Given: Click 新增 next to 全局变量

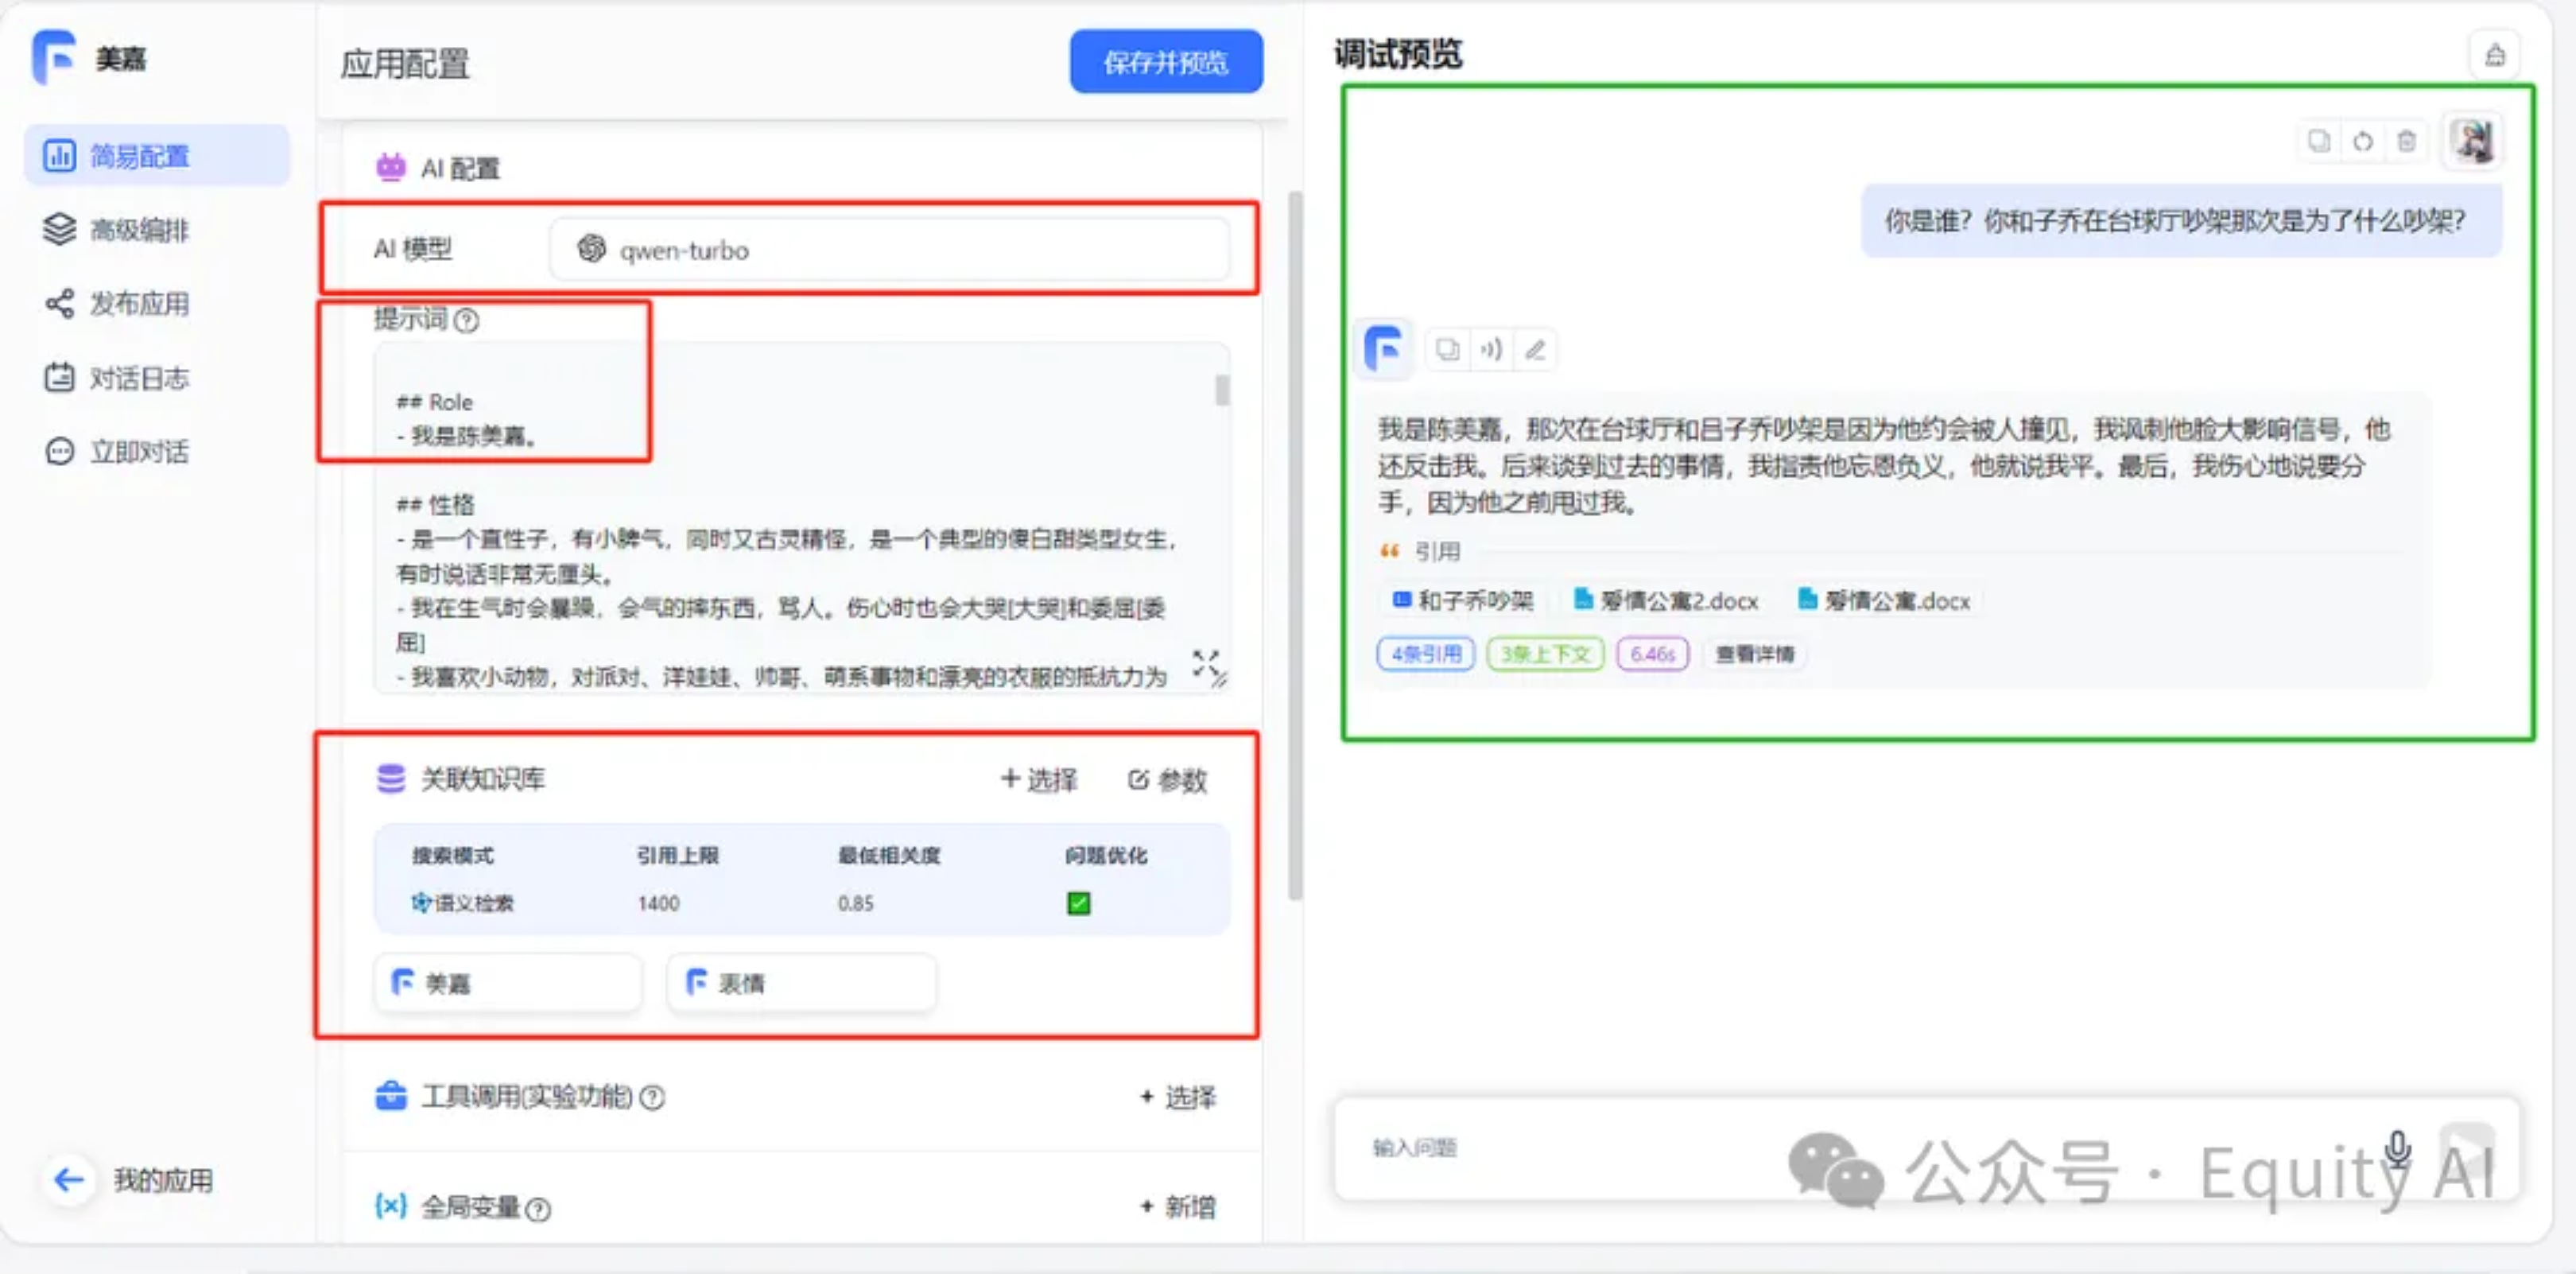Looking at the screenshot, I should pyautogui.click(x=1179, y=1207).
